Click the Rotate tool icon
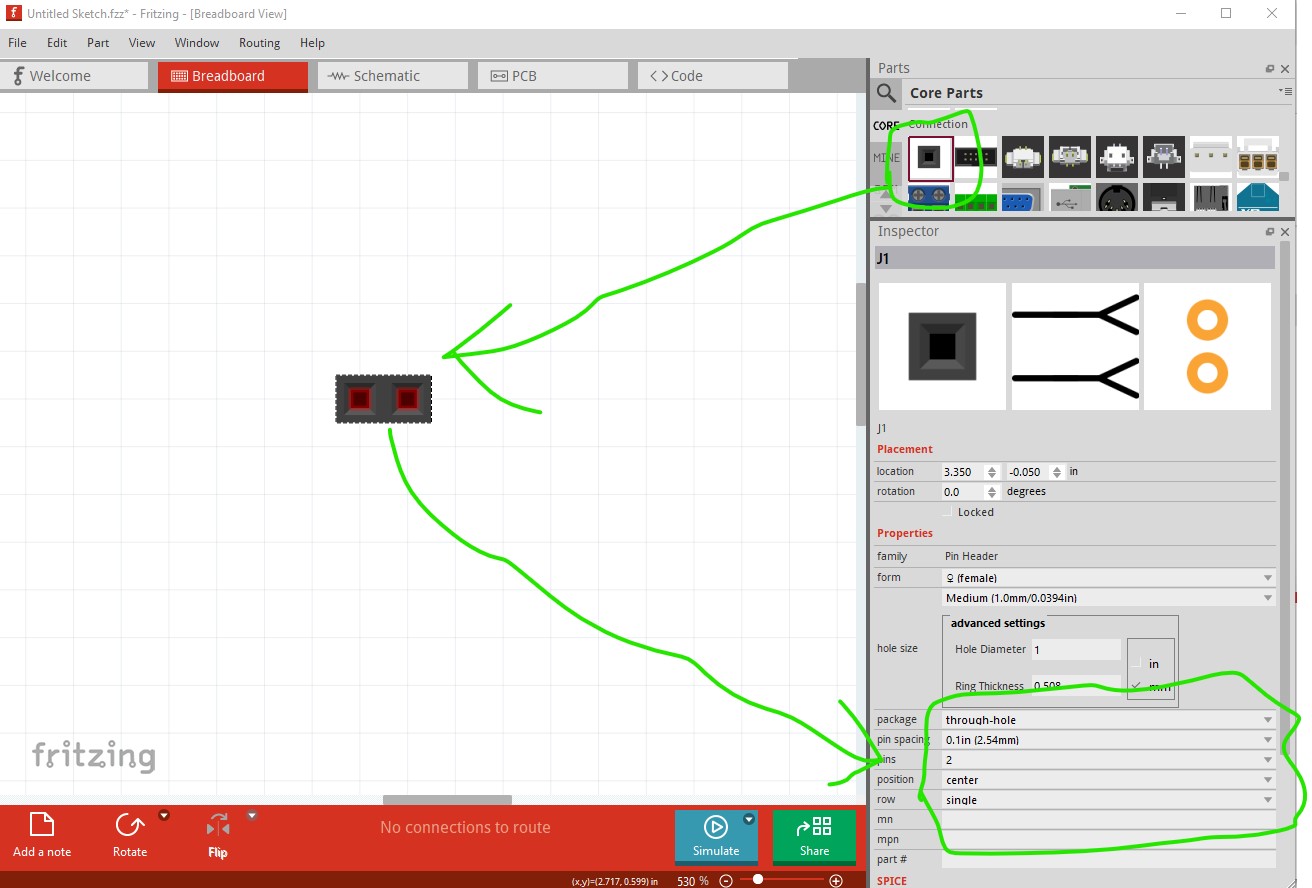Viewport: 1312px width, 888px height. click(x=129, y=825)
